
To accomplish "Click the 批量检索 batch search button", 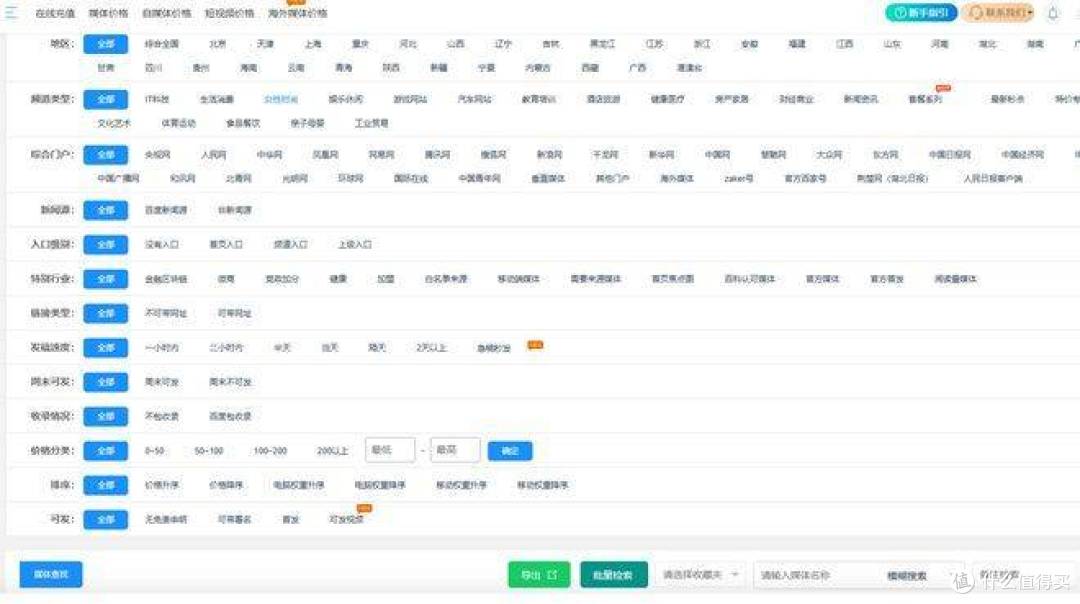I will click(x=614, y=574).
